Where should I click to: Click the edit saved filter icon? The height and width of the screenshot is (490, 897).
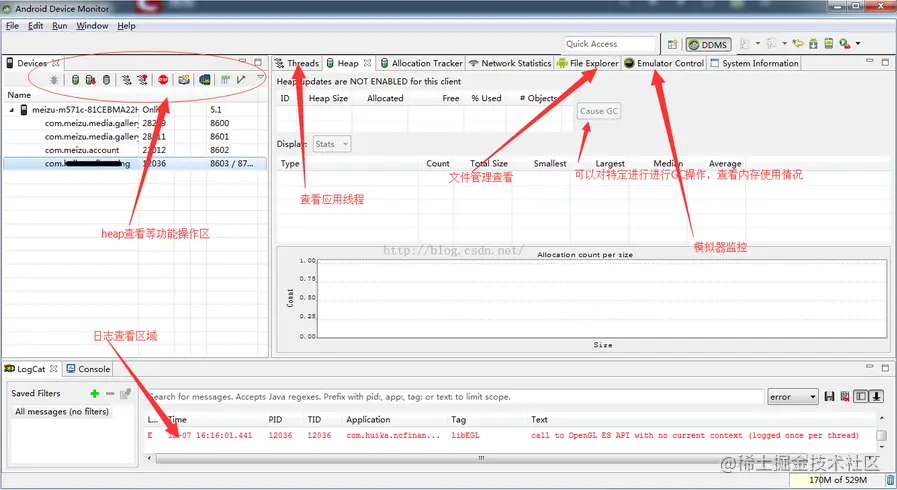pos(126,393)
